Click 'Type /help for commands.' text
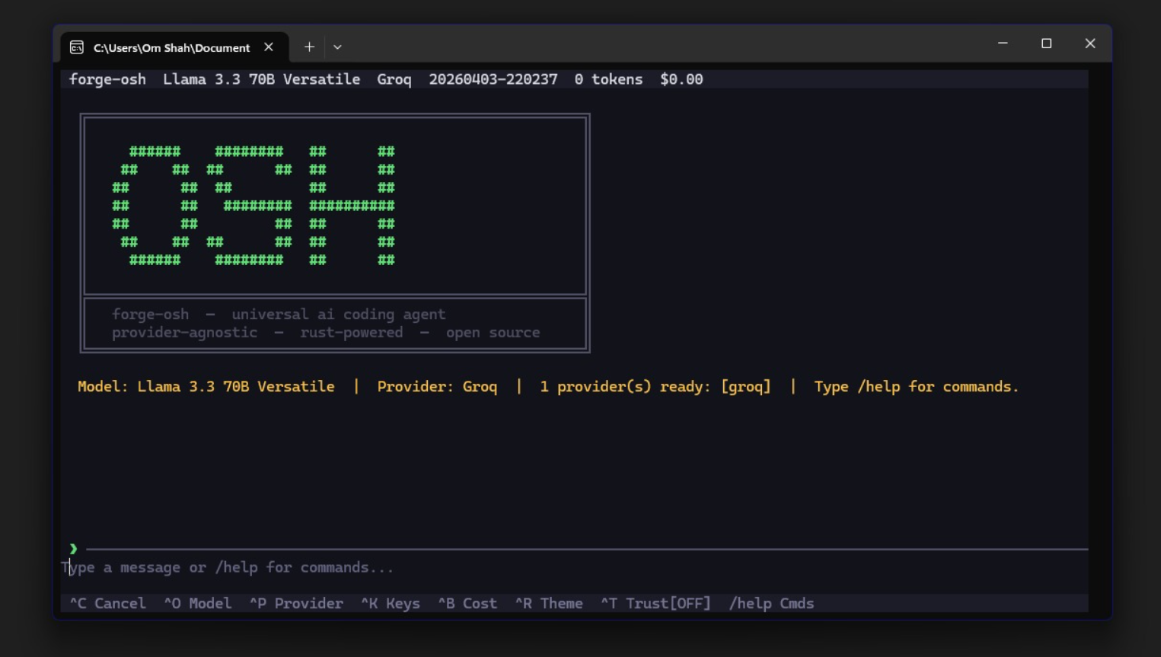This screenshot has height=657, width=1161. (x=916, y=387)
